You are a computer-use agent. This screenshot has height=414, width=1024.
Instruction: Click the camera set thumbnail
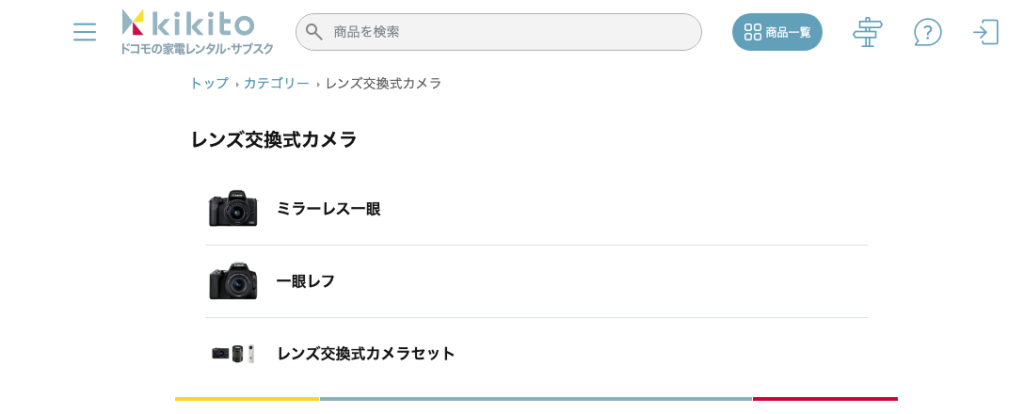pos(233,353)
